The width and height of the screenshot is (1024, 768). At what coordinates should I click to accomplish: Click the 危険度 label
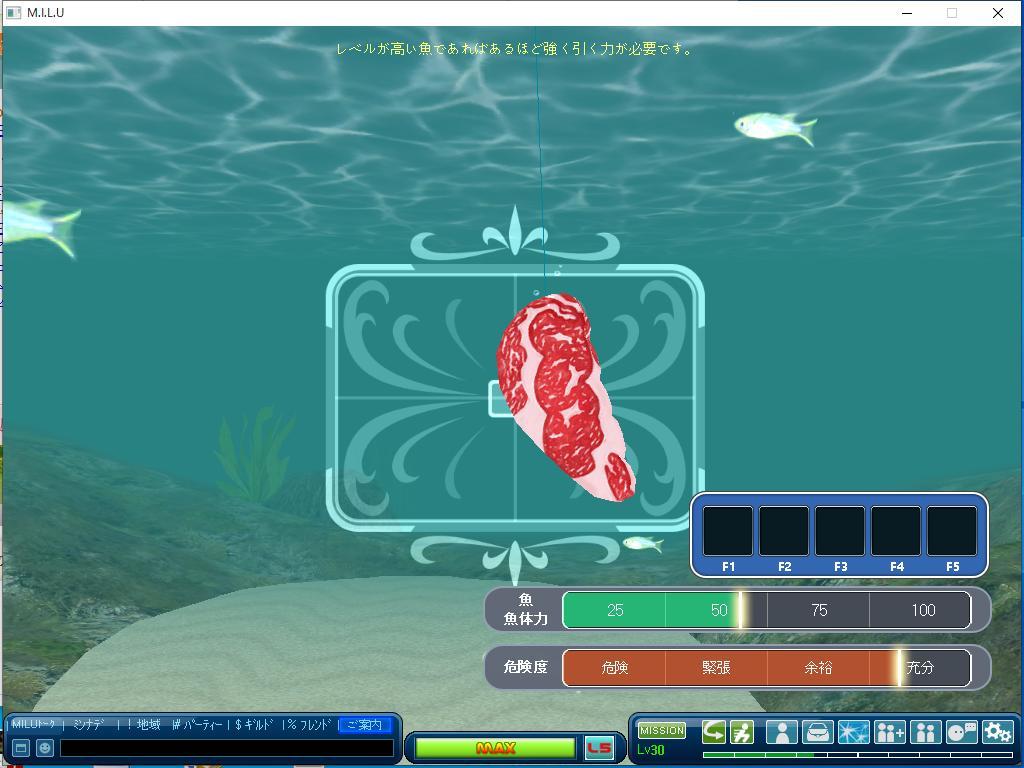[525, 667]
